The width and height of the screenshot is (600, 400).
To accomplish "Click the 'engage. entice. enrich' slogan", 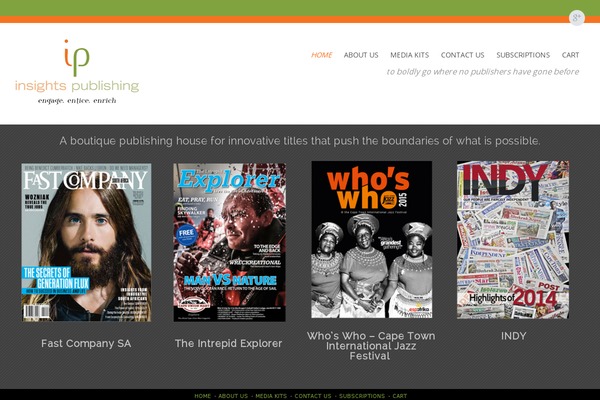I will pyautogui.click(x=77, y=101).
